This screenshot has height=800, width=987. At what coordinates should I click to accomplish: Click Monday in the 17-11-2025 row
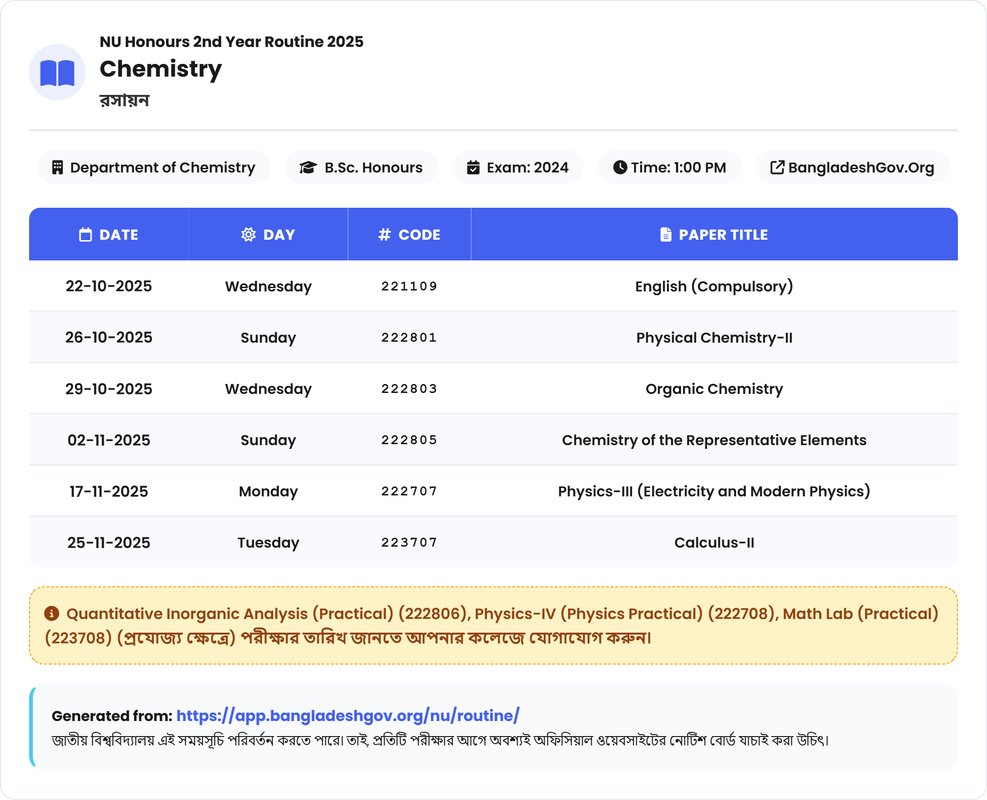tap(268, 492)
